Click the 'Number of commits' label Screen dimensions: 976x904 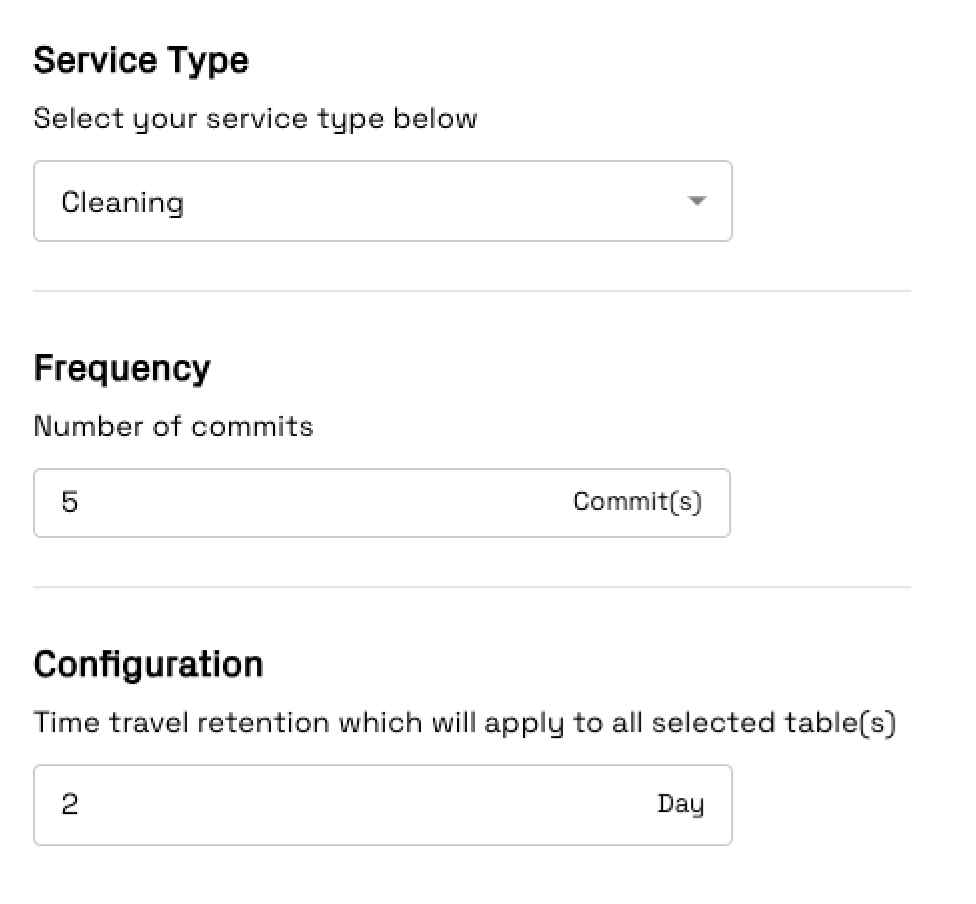coord(173,426)
